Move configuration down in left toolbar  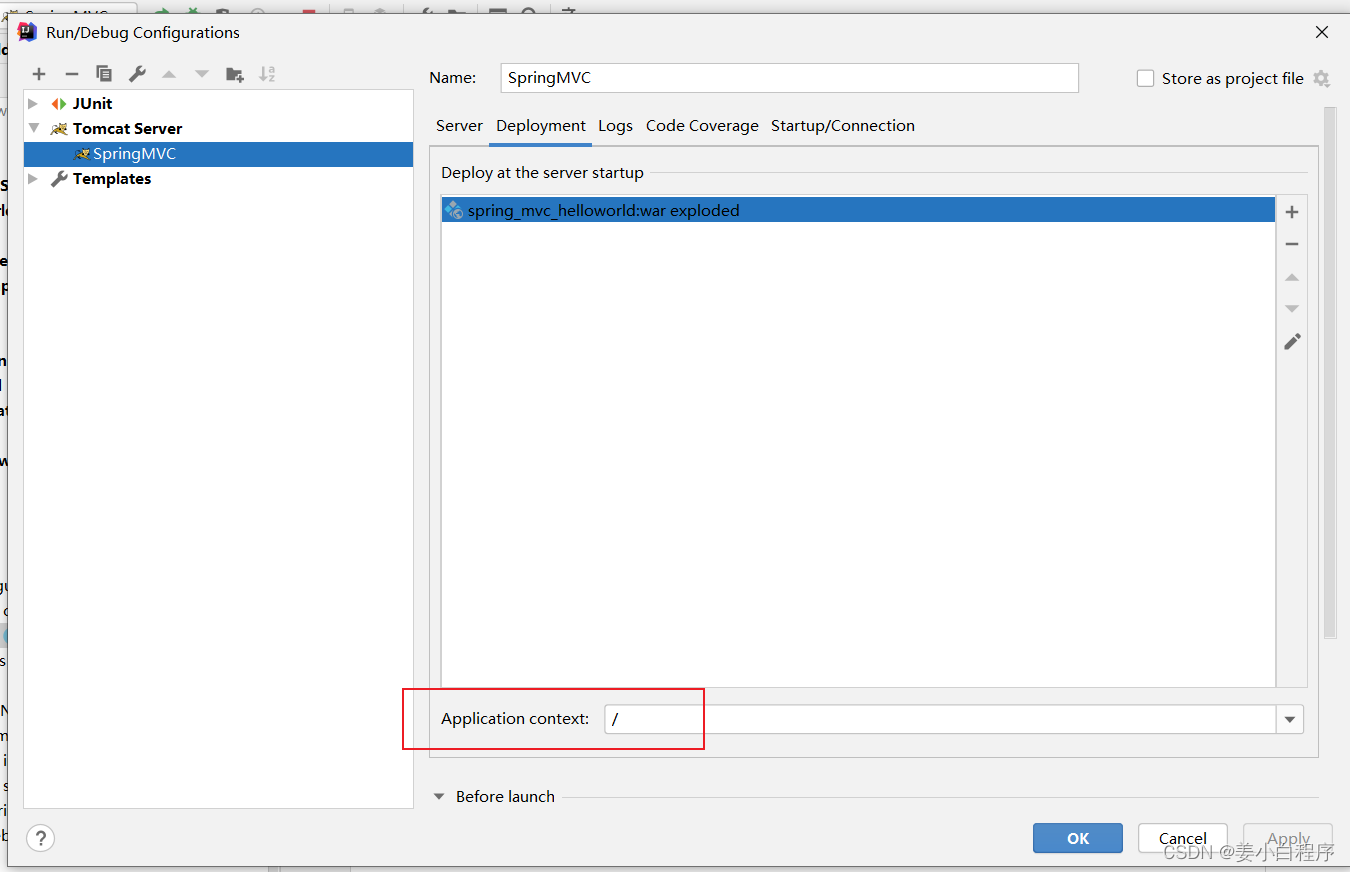(x=202, y=74)
